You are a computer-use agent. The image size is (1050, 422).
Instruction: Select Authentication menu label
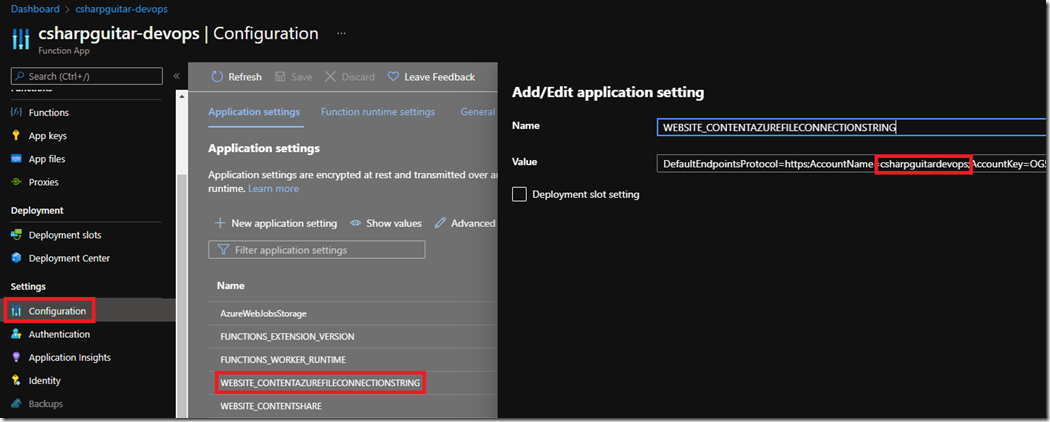pos(59,334)
